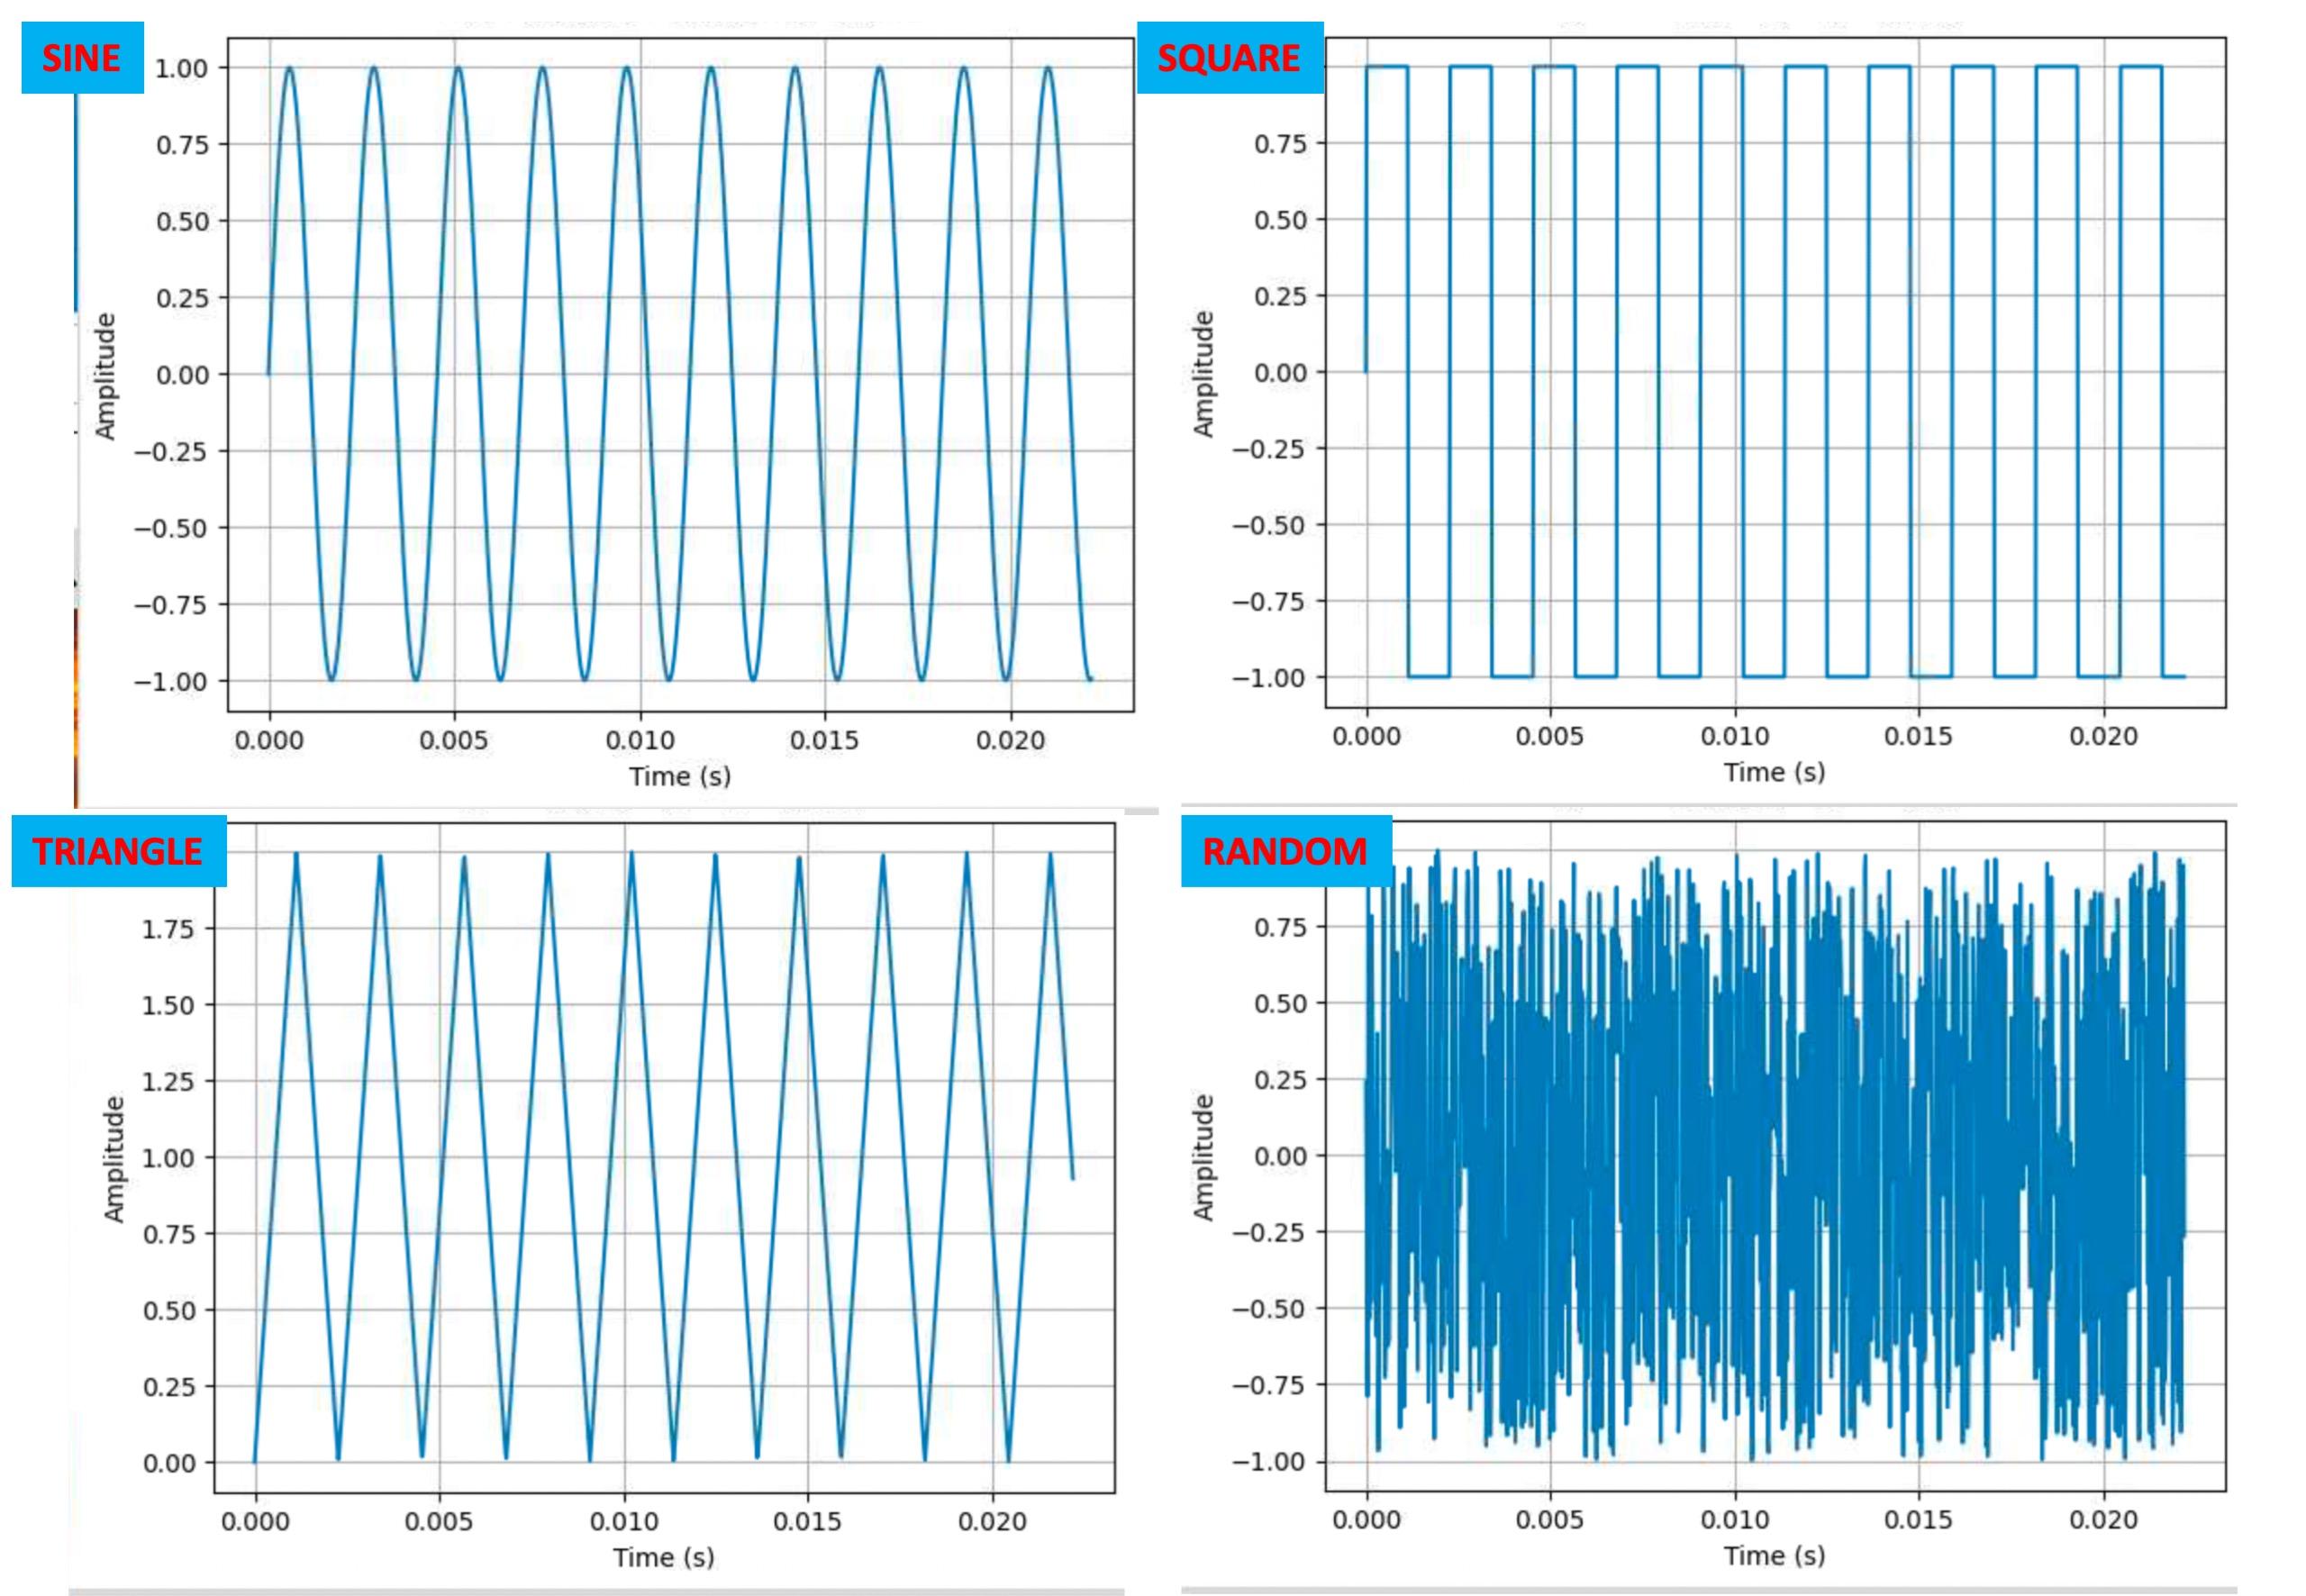Click the 0.010 x-tick on the sine plot
Image resolution: width=2306 pixels, height=1596 pixels.
pyautogui.click(x=640, y=741)
